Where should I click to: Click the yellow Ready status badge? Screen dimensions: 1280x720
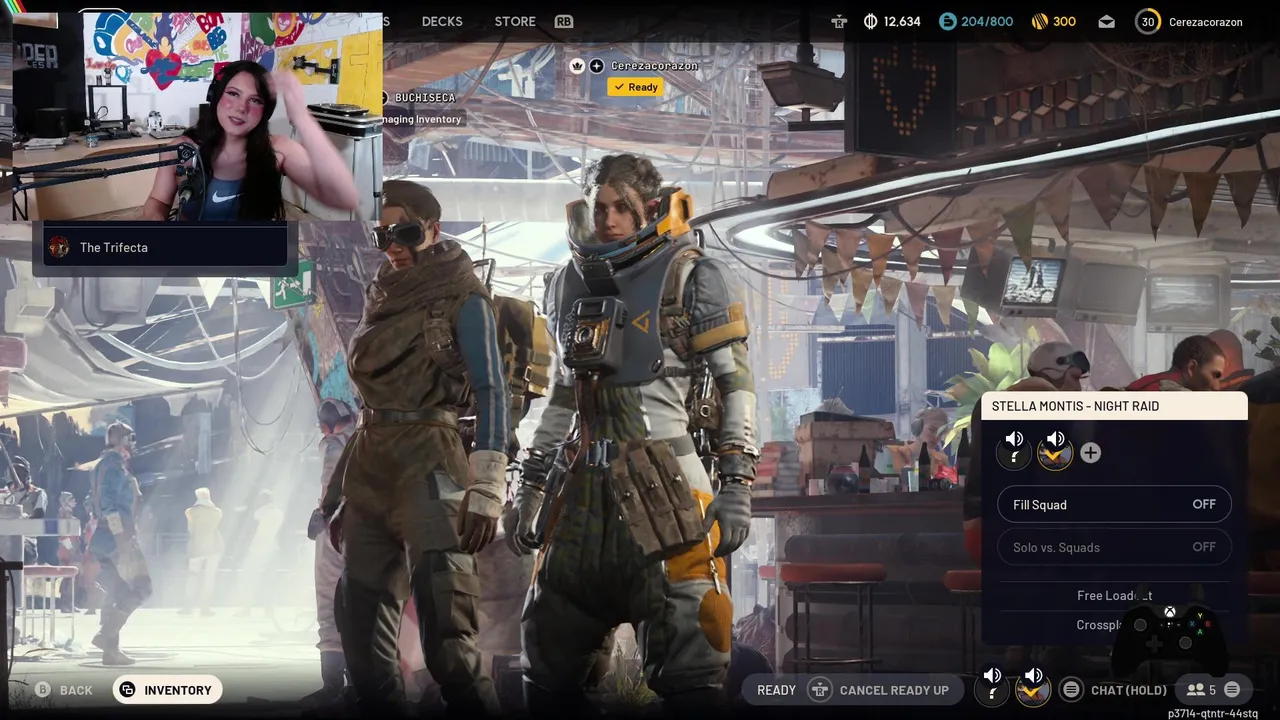tap(636, 87)
